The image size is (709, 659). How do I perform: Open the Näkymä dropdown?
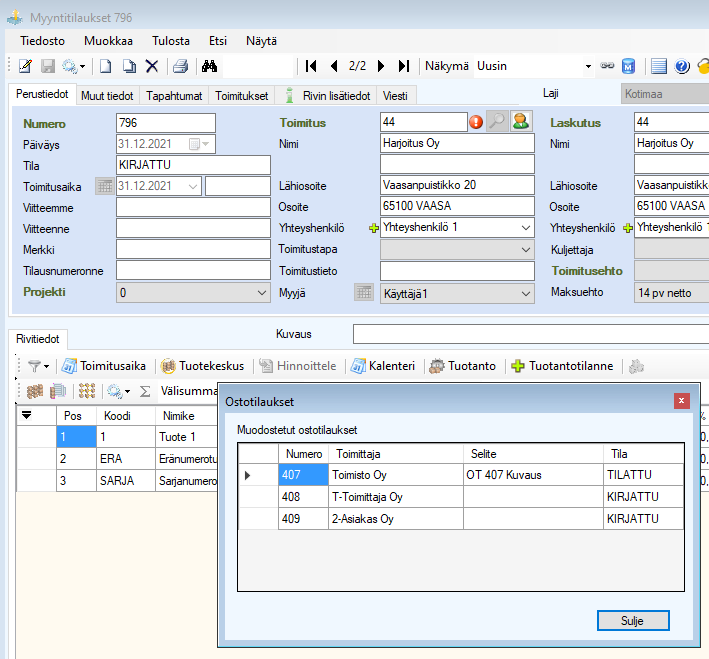click(x=588, y=66)
